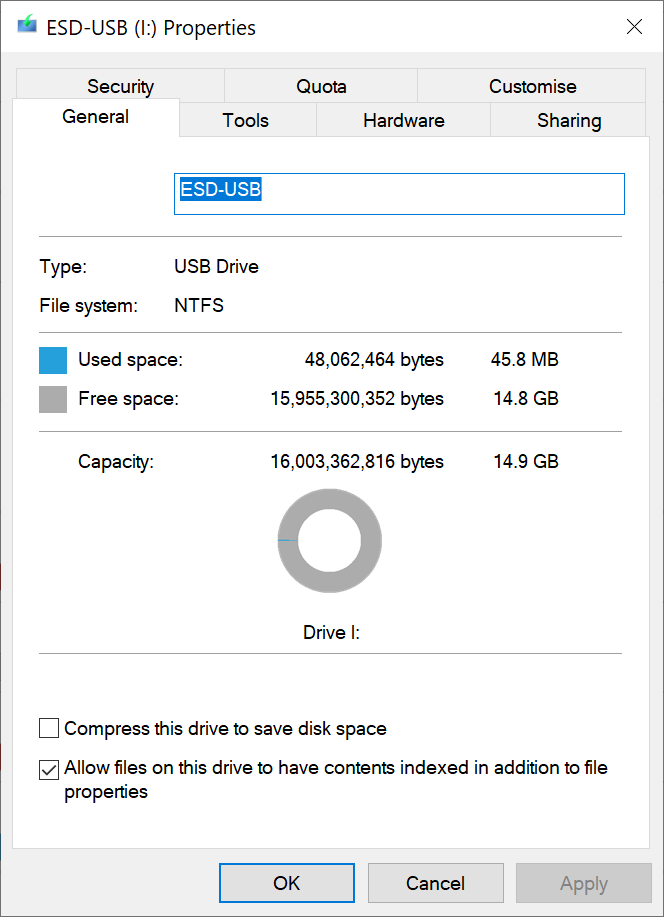Select the '45.8 MB' used value
This screenshot has width=664, height=917.
coord(525,359)
